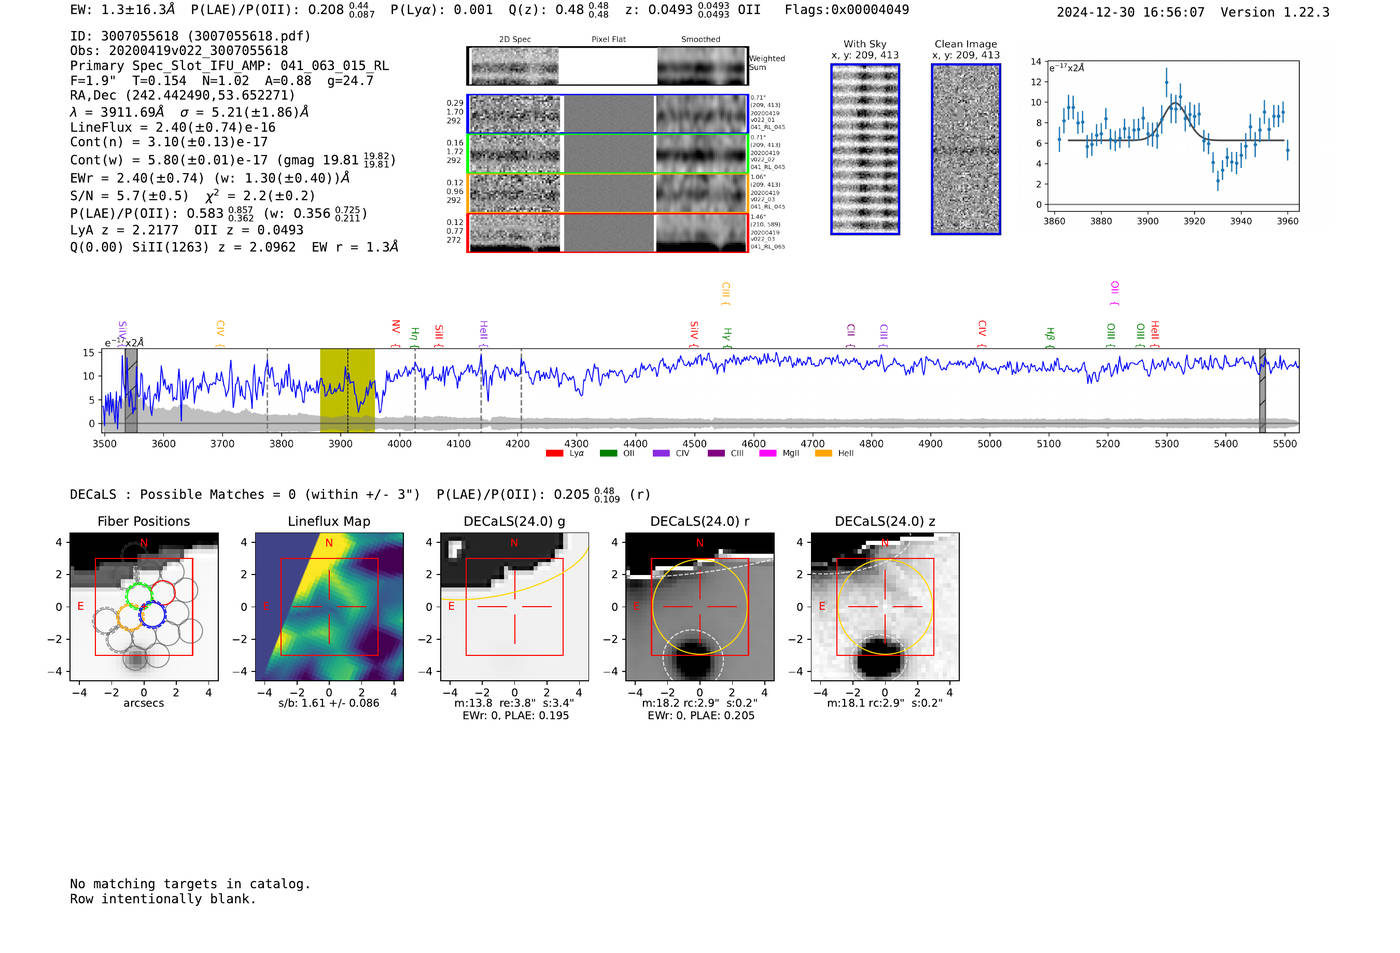Viewport: 1400px width, 953px height.
Task: Click the 'EW: 1.3±16.3Å' header value
Action: (x=123, y=10)
